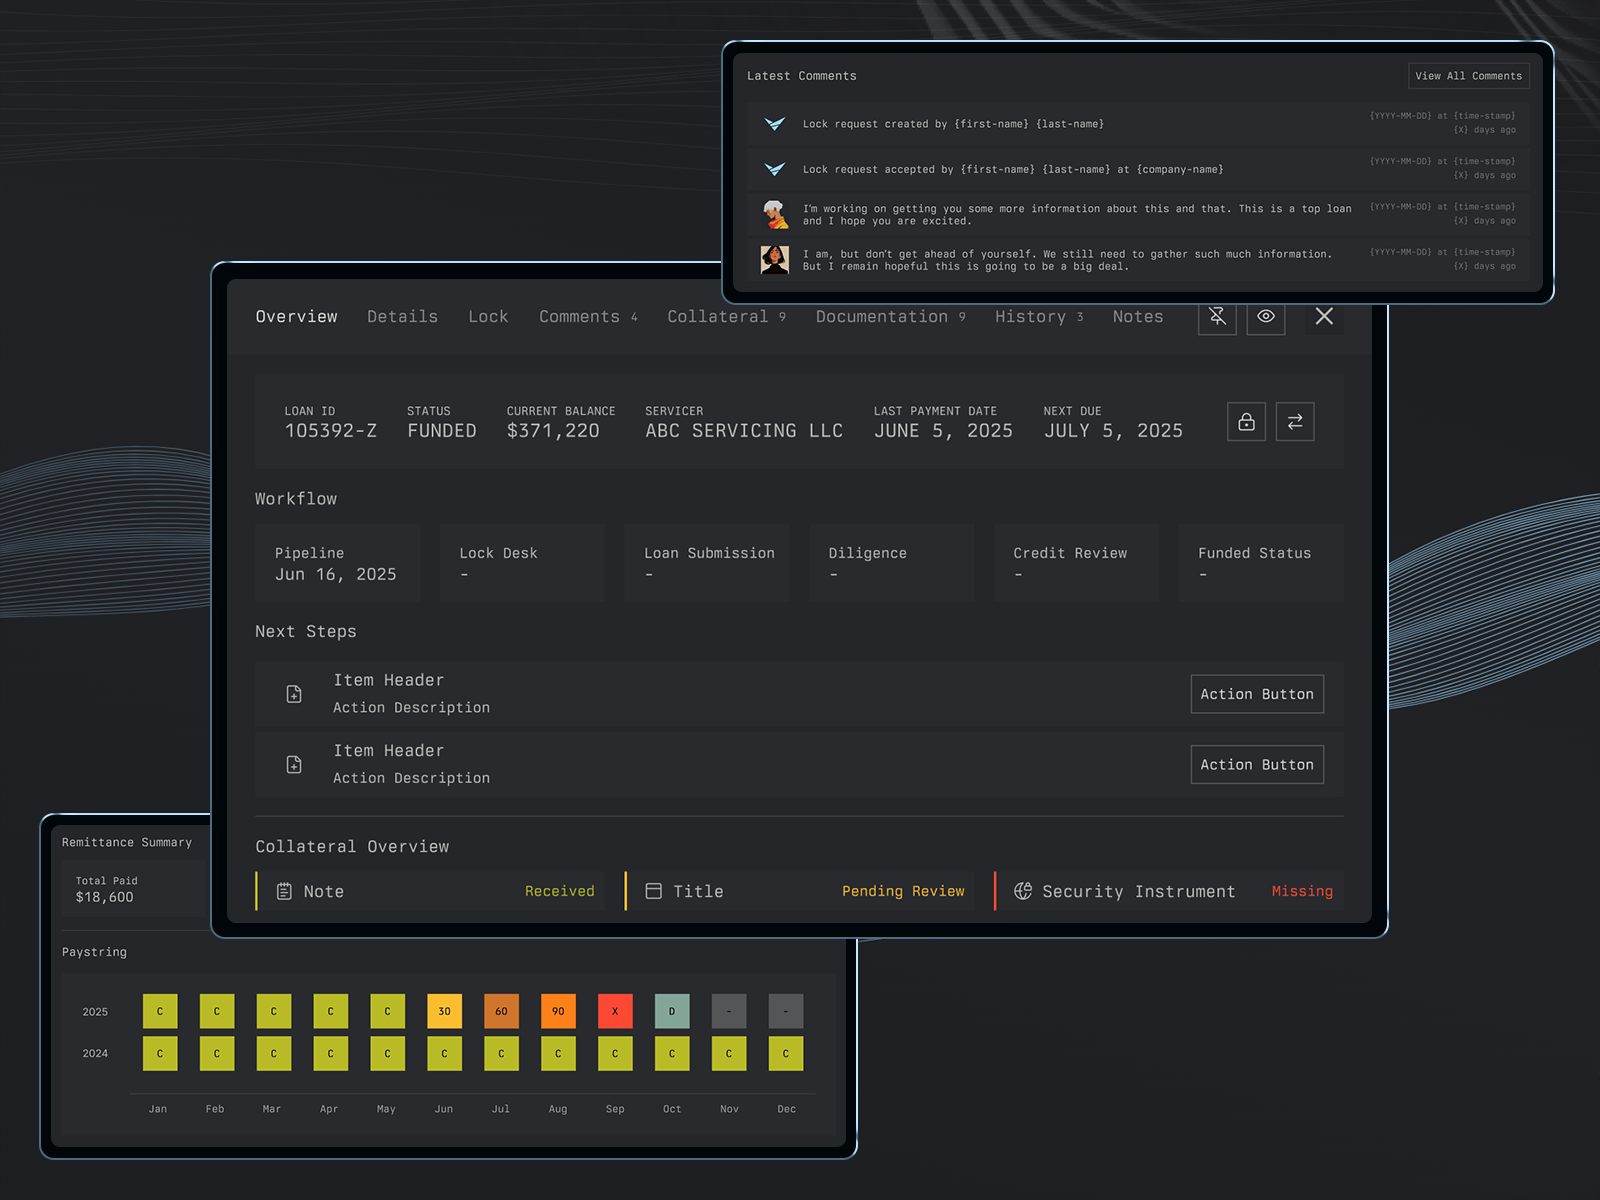This screenshot has height=1200, width=1600.
Task: Toggle the eye visibility icon
Action: click(1266, 317)
